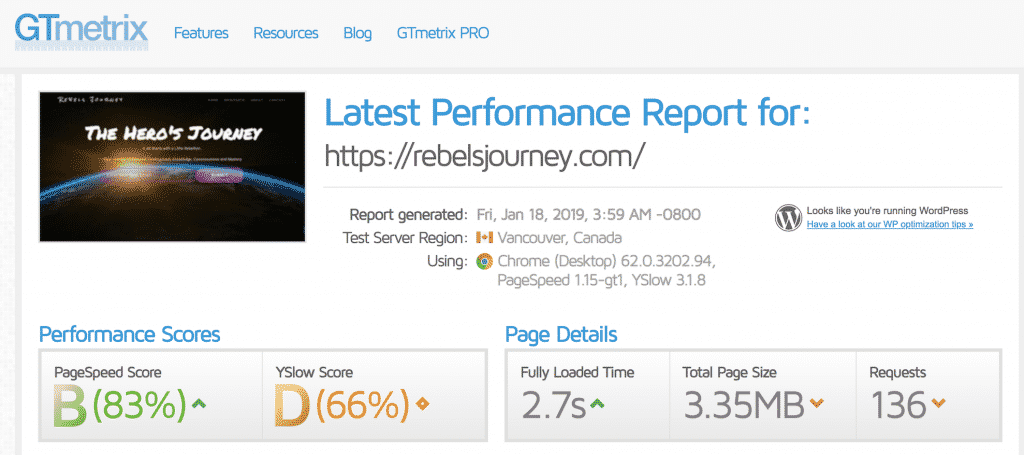This screenshot has width=1024, height=455.
Task: Click the orange diamond beside YSlow score
Action: [x=423, y=405]
